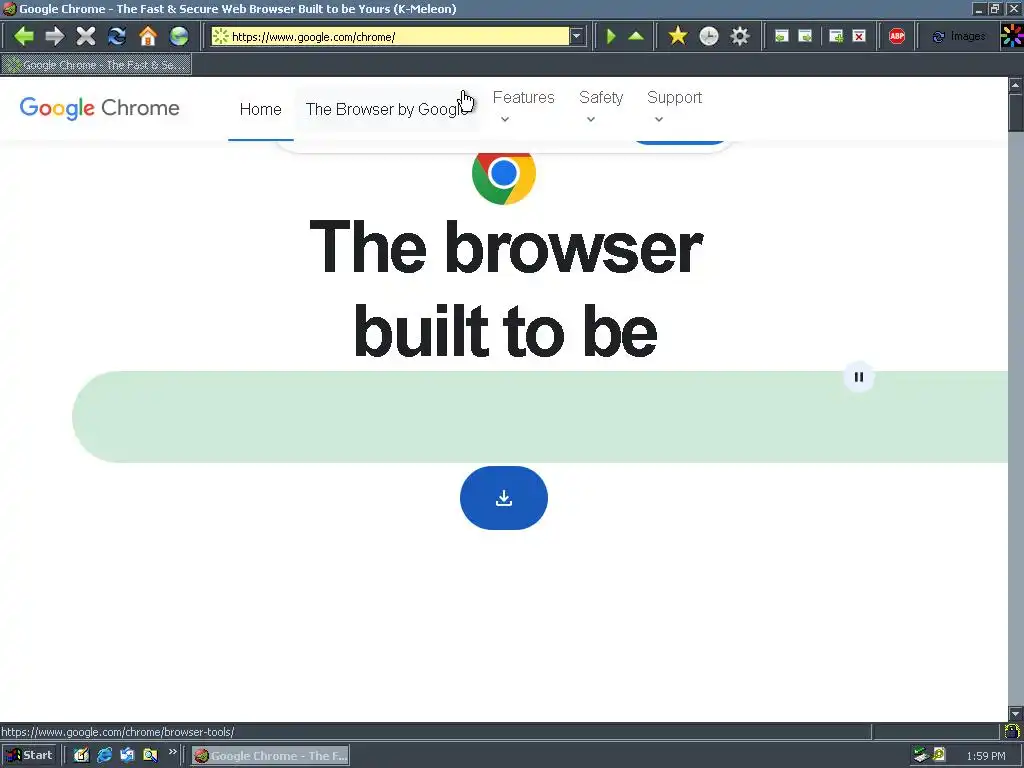The image size is (1024, 768).
Task: Open the Home nav item
Action: point(261,109)
